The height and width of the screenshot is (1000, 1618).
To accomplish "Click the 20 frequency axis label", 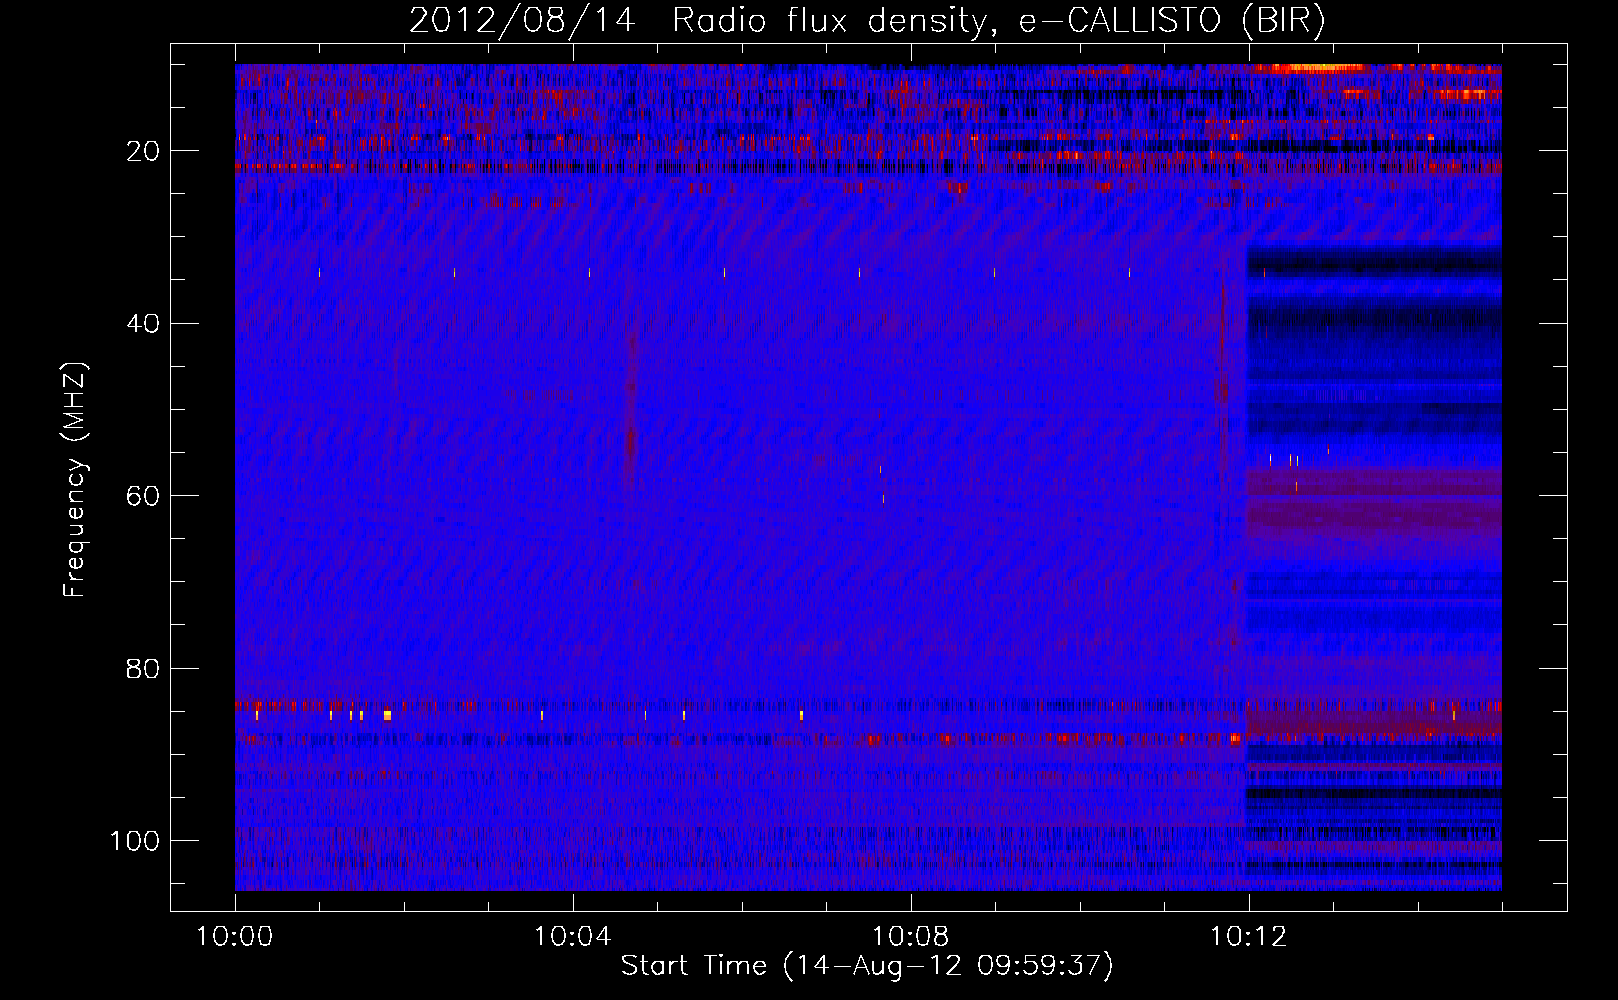I will pyautogui.click(x=143, y=151).
